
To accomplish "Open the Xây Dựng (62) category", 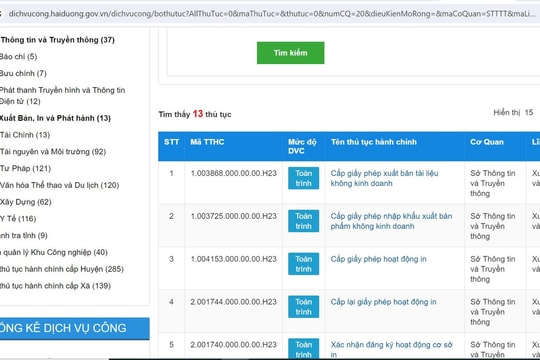I will point(25,202).
